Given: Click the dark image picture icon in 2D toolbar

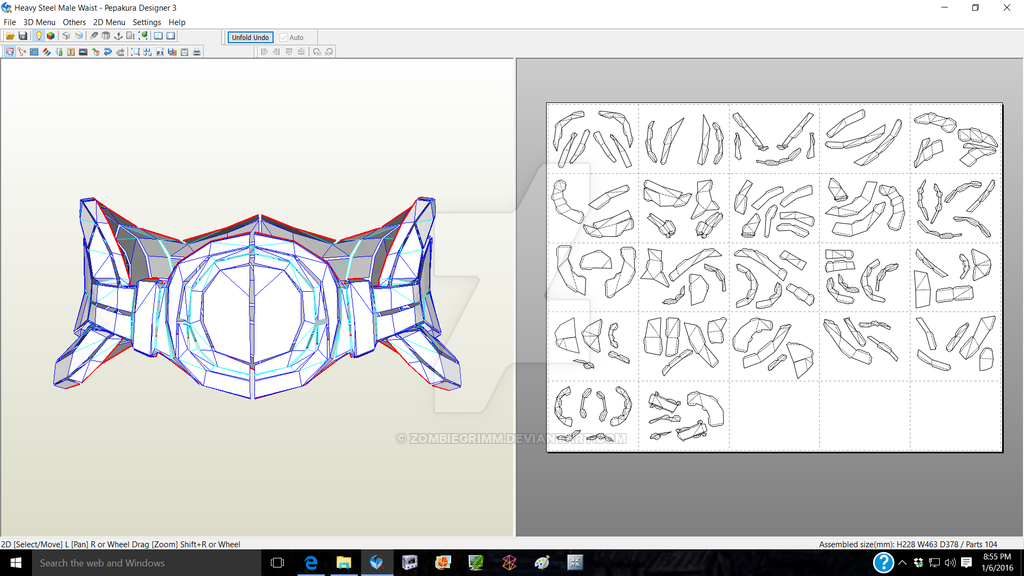Looking at the screenshot, I should pos(83,52).
